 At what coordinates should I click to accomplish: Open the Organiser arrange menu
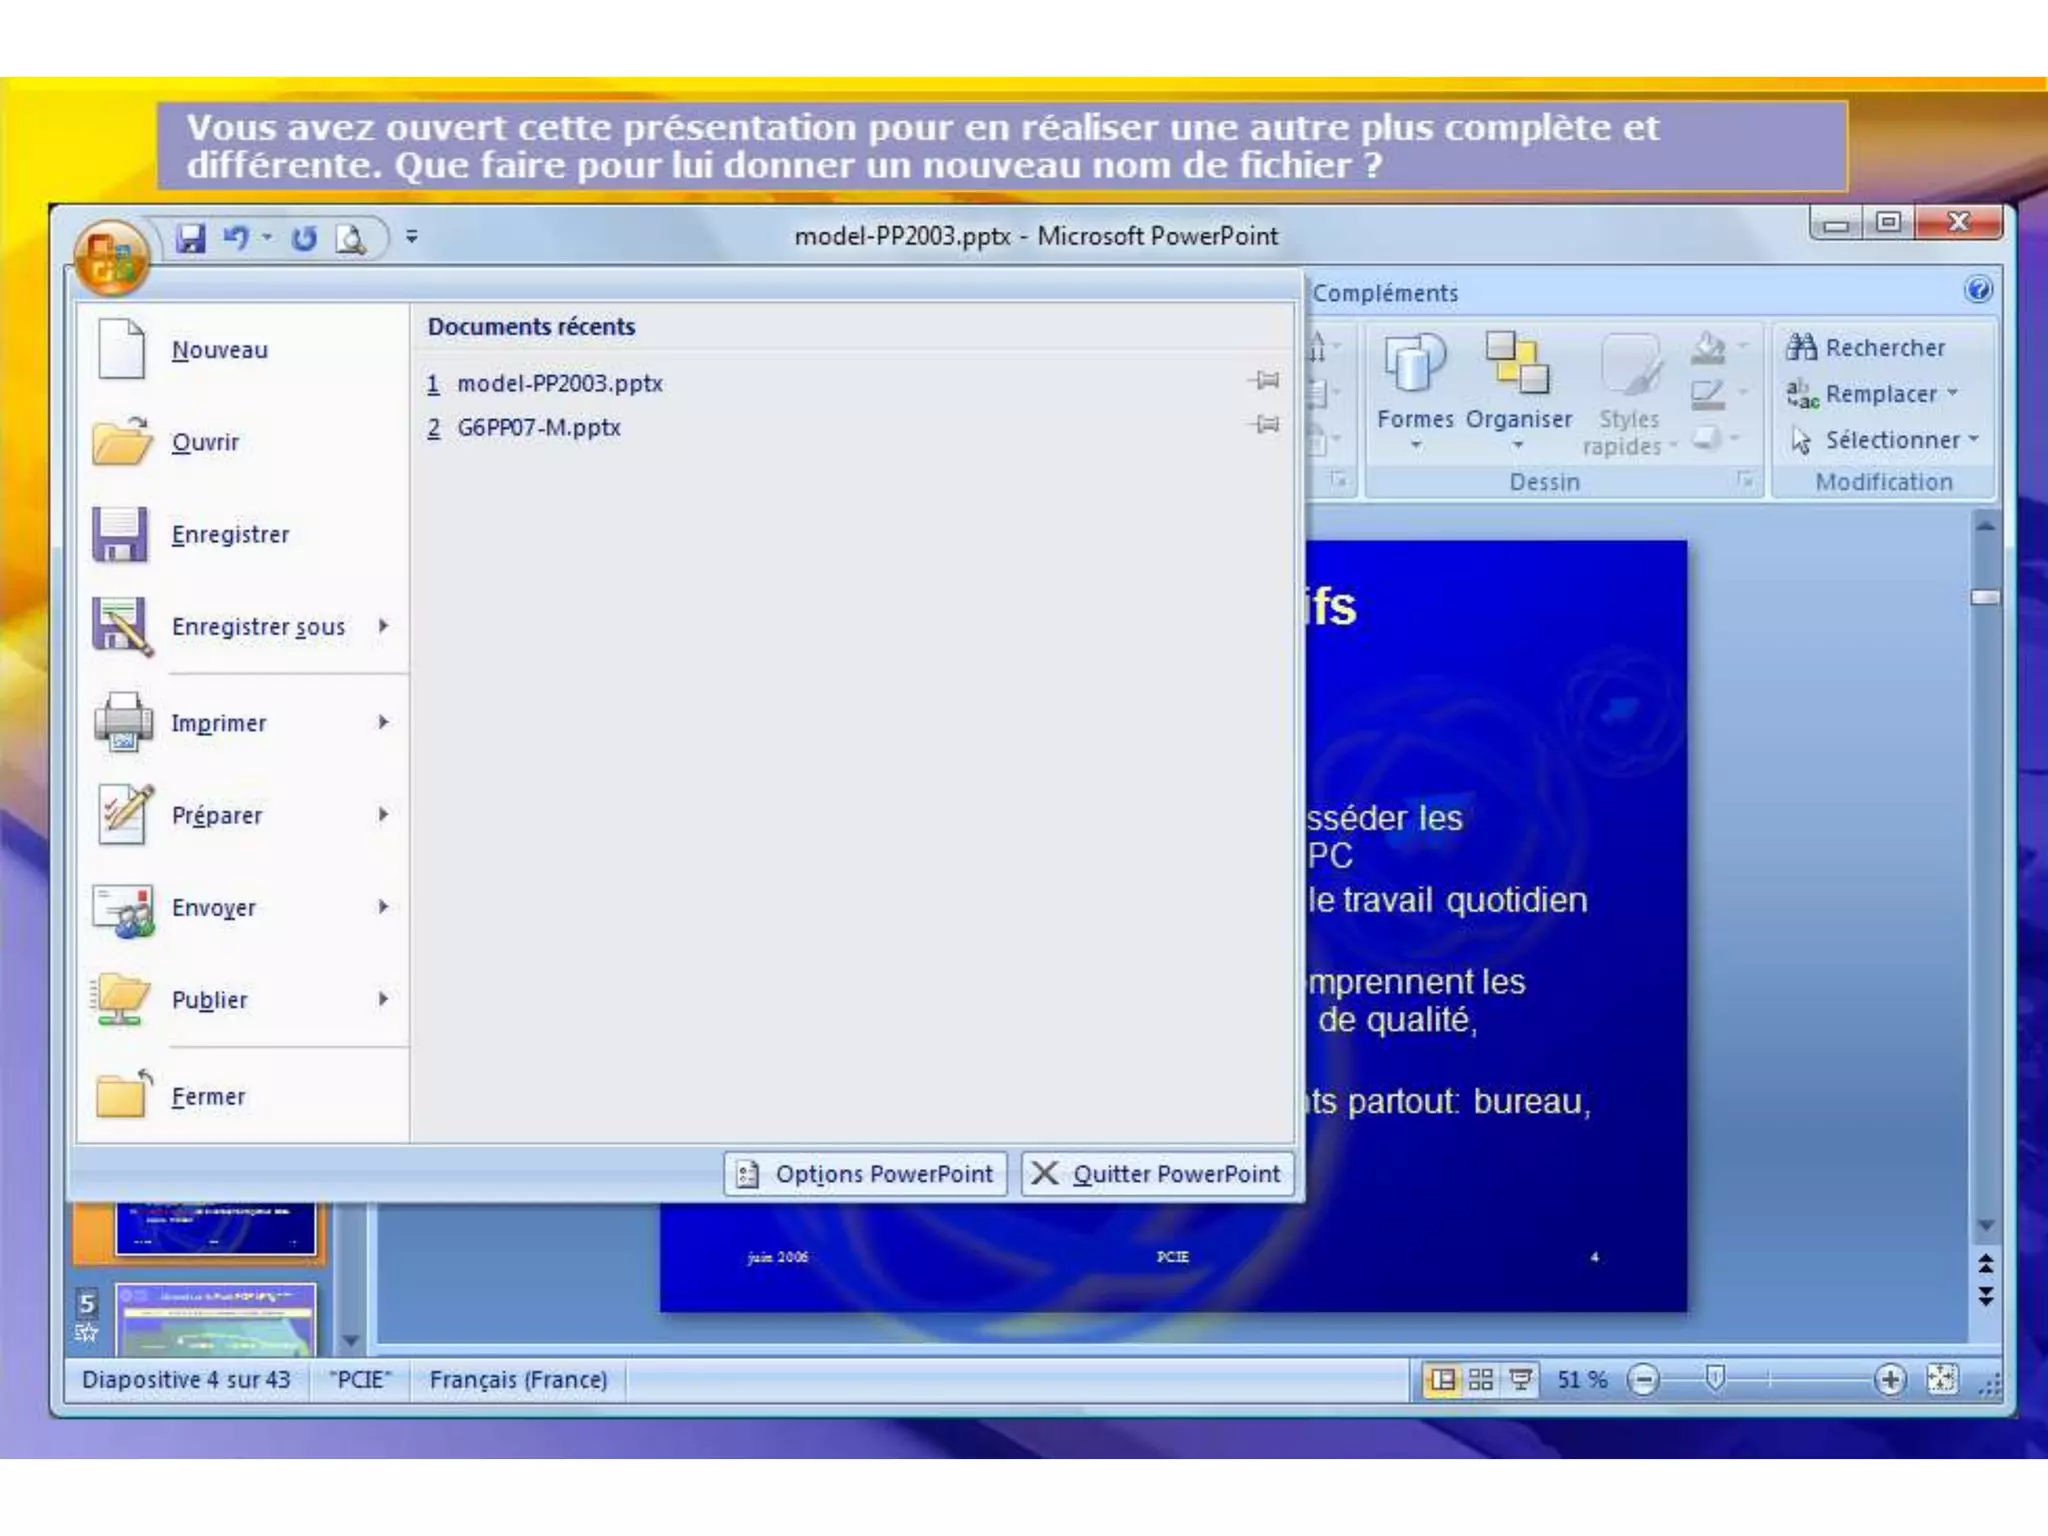(x=1518, y=392)
